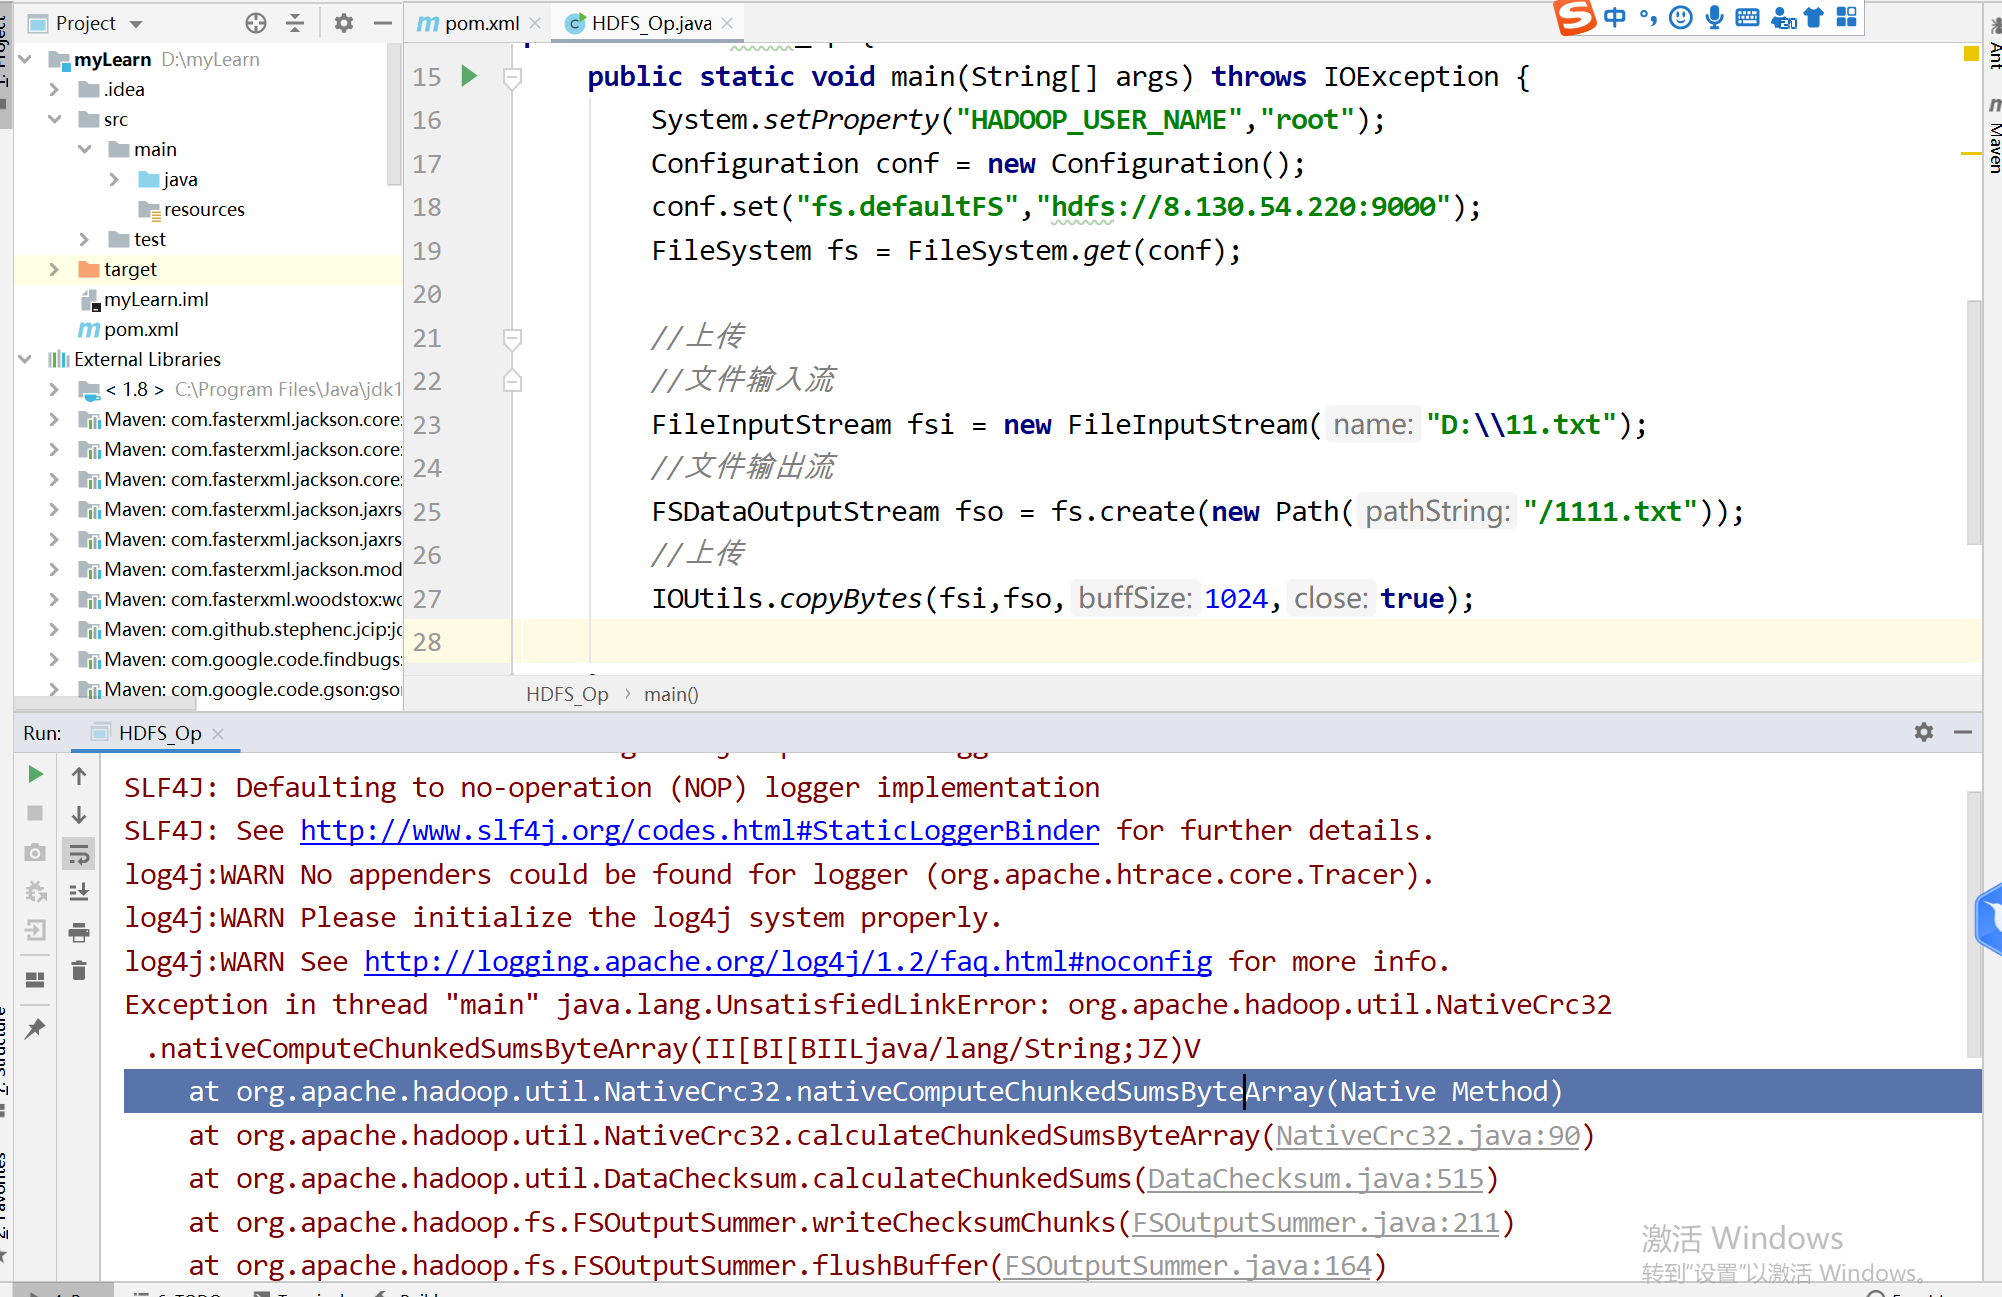Image resolution: width=2002 pixels, height=1297 pixels.
Task: Print the console output
Action: (x=79, y=932)
